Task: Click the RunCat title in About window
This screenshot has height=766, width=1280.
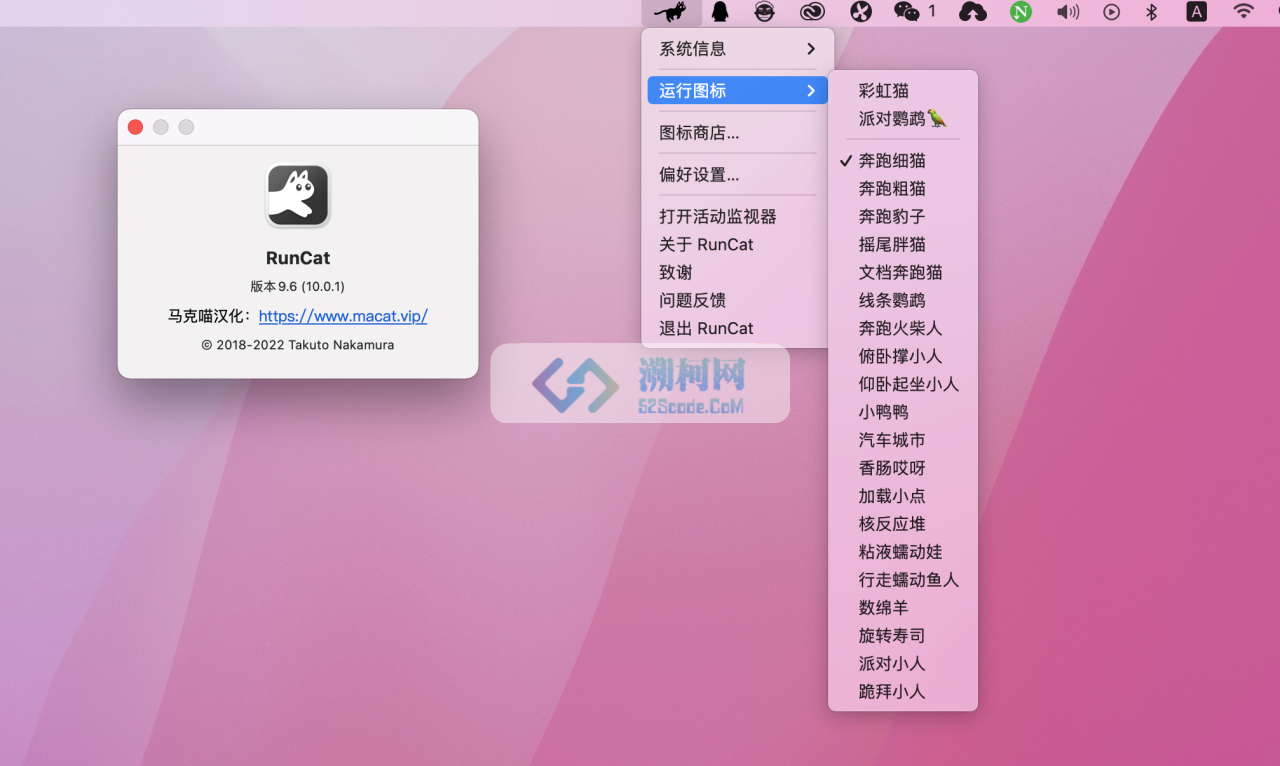Action: [x=298, y=258]
